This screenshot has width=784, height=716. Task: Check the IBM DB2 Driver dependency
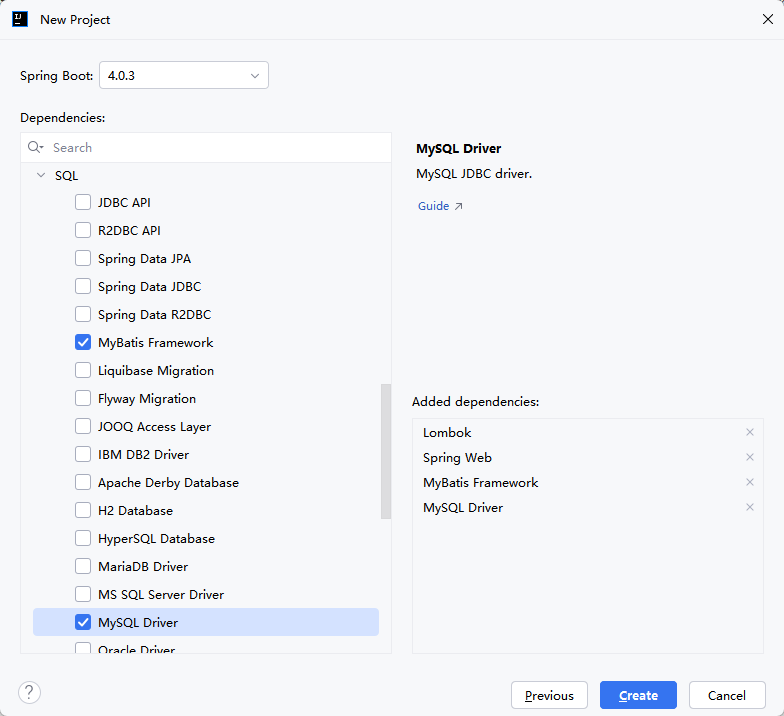(83, 454)
